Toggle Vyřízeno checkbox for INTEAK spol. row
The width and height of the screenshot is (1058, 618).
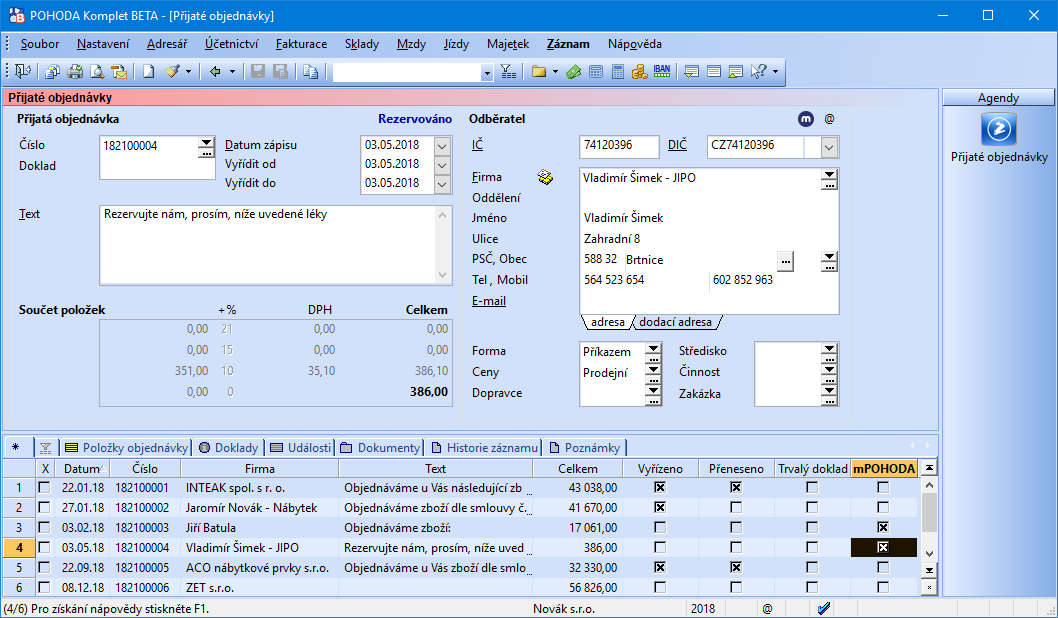click(x=659, y=487)
